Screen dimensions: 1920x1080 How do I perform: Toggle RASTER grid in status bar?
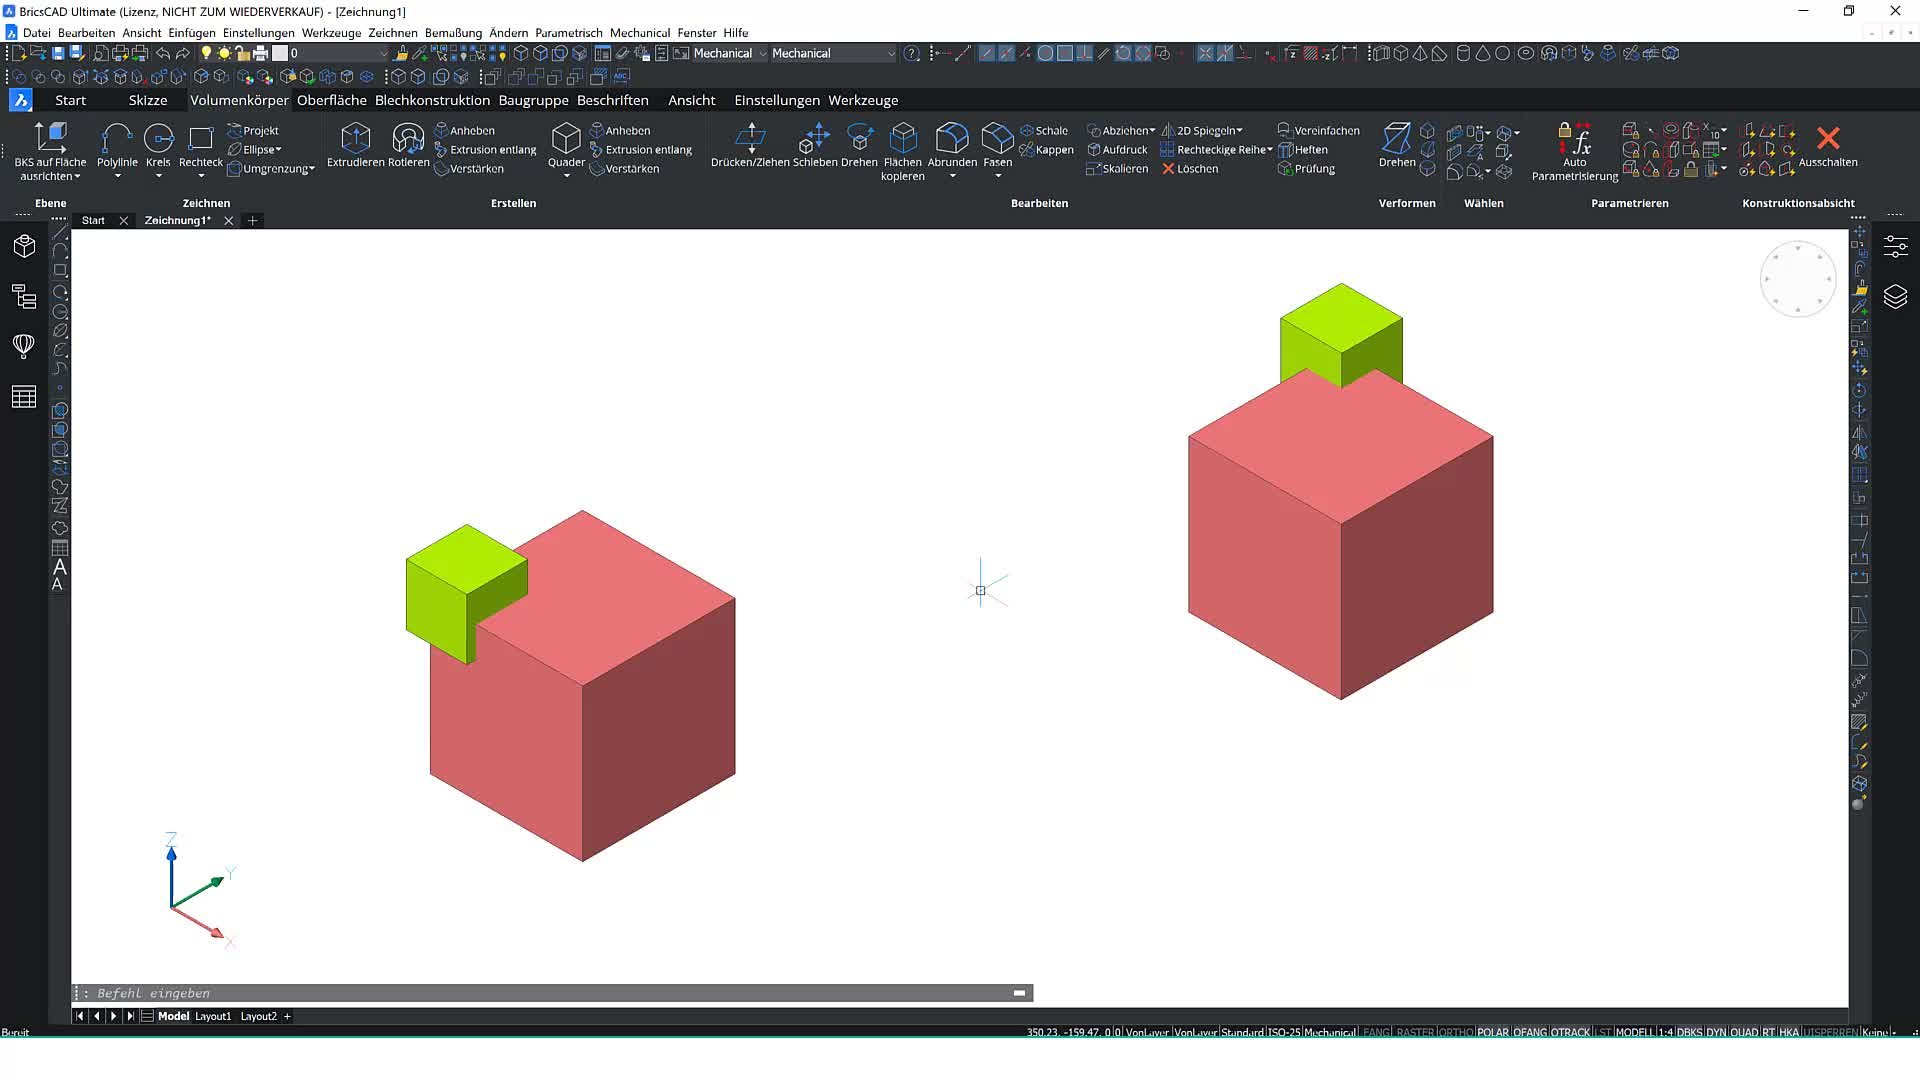1414,1032
